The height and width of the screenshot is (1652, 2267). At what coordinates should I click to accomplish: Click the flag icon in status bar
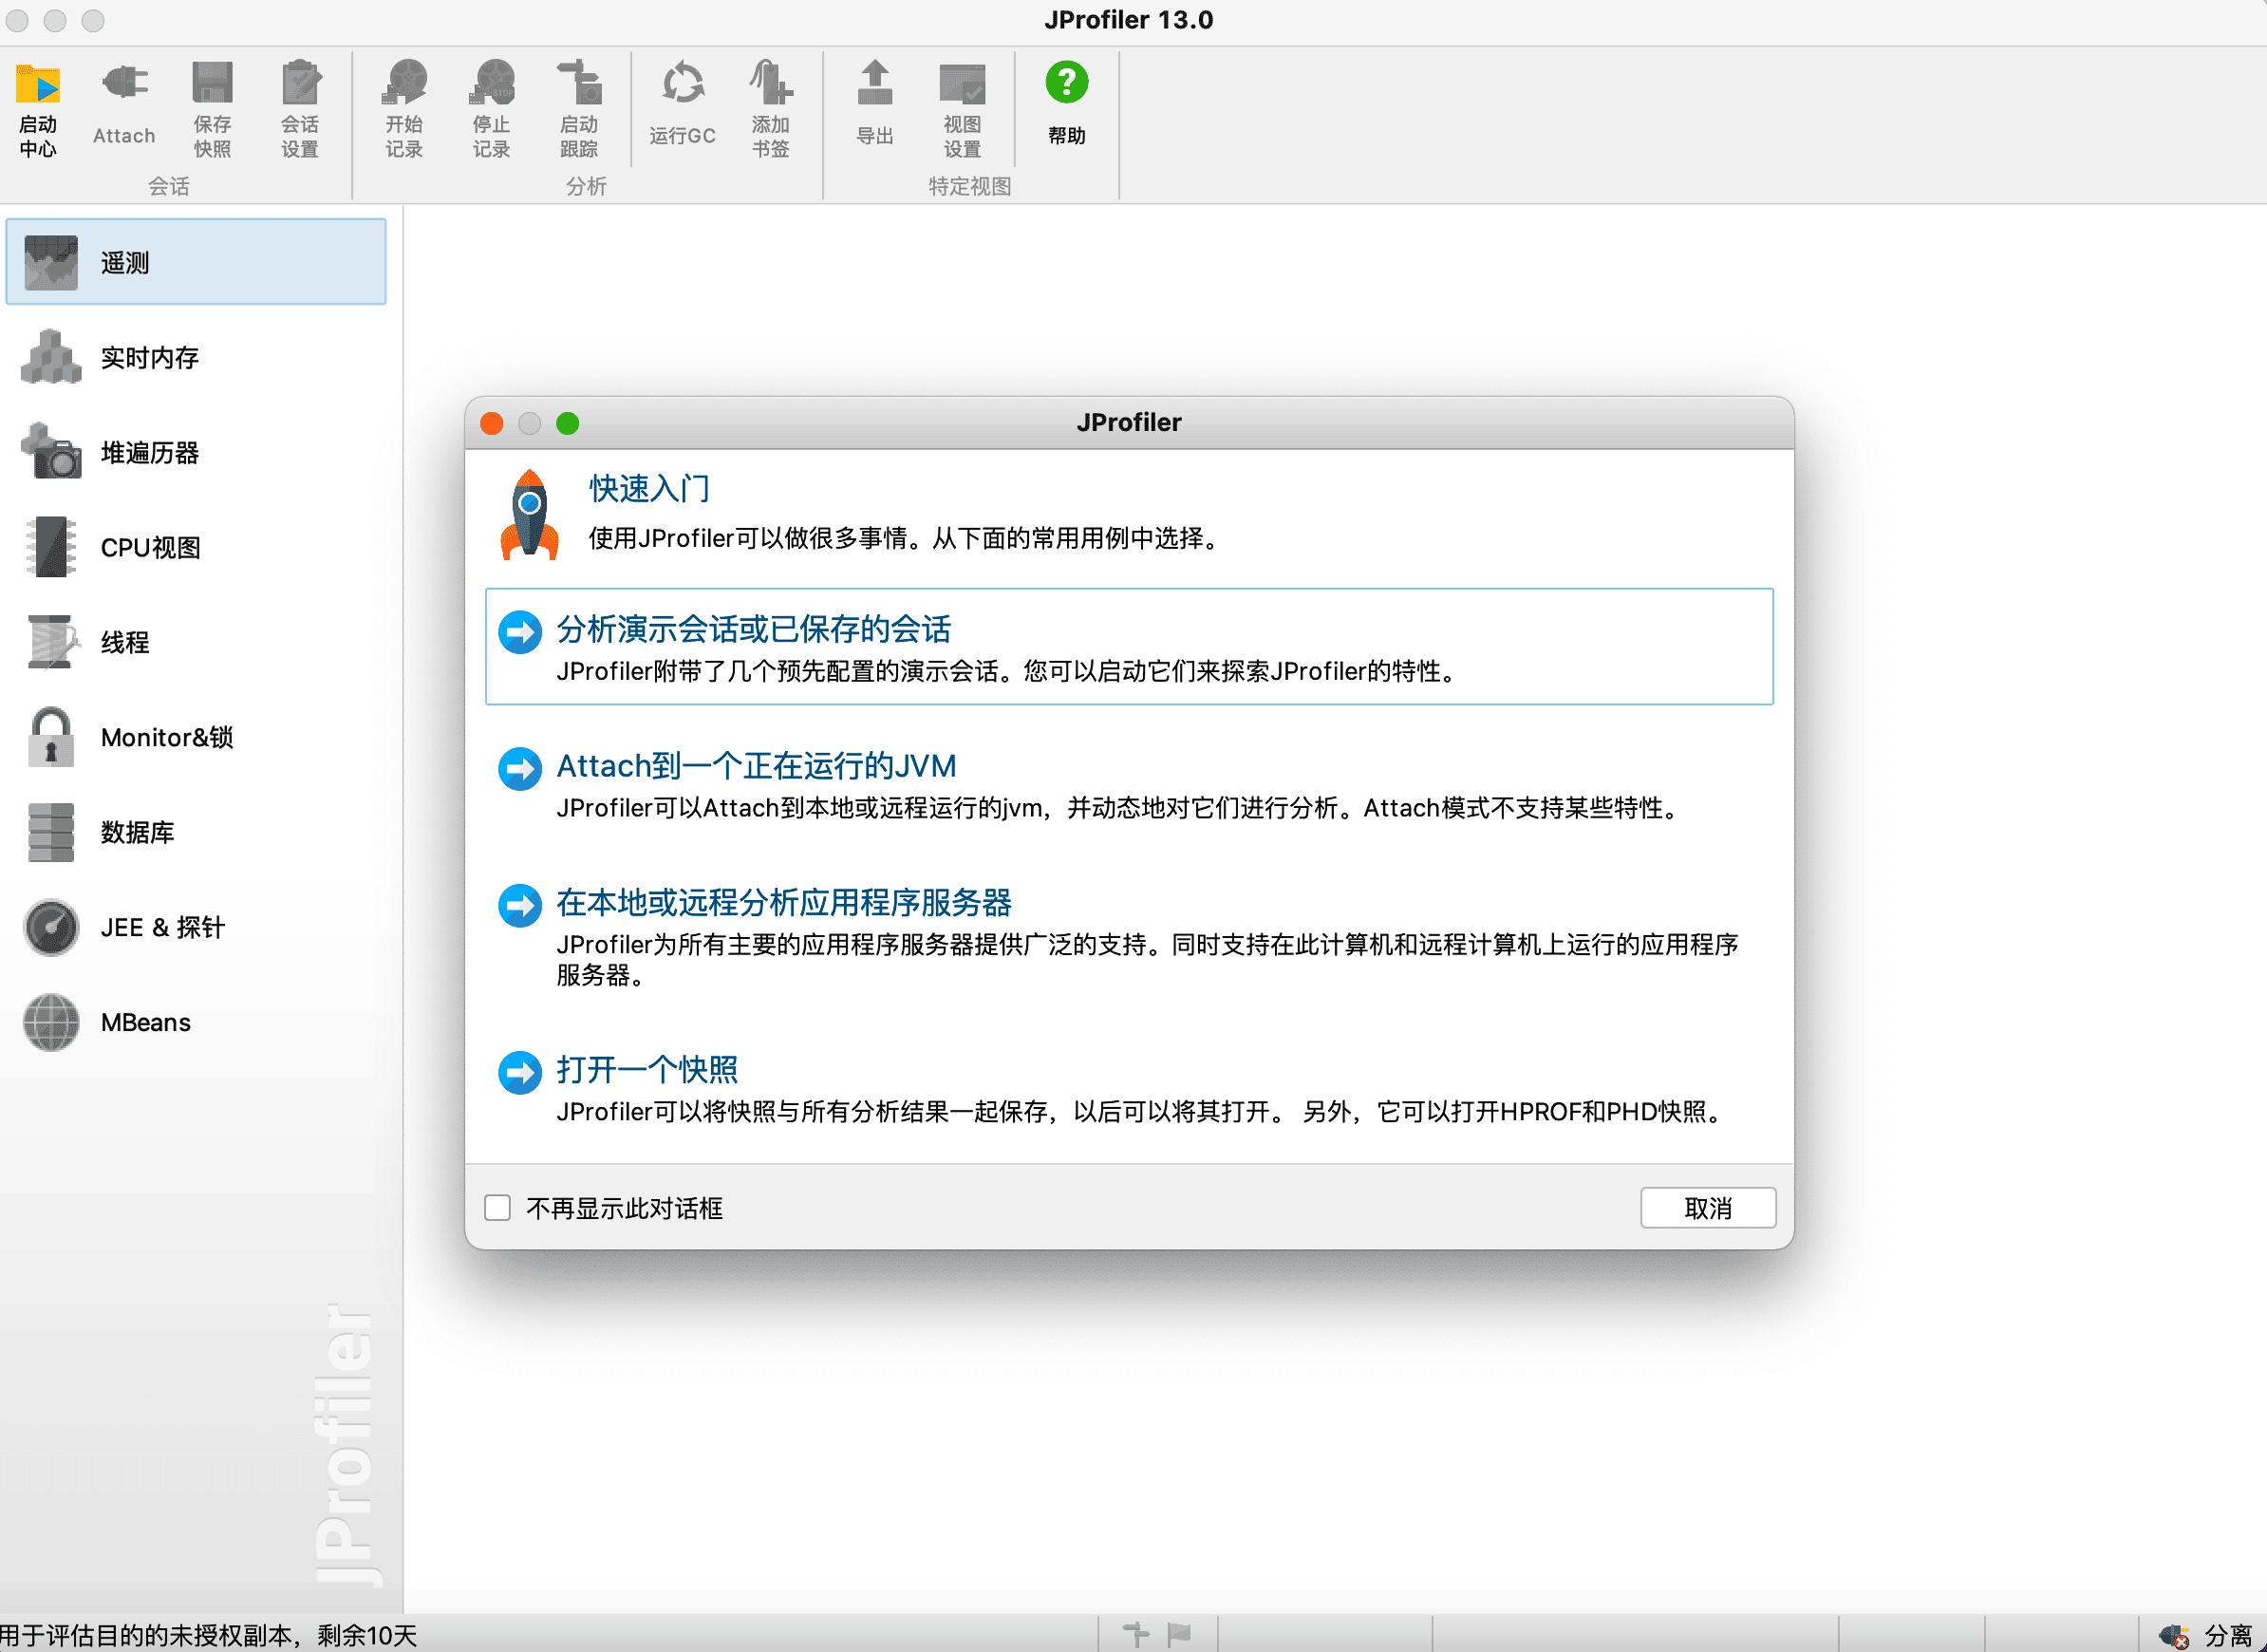pyautogui.click(x=1179, y=1635)
